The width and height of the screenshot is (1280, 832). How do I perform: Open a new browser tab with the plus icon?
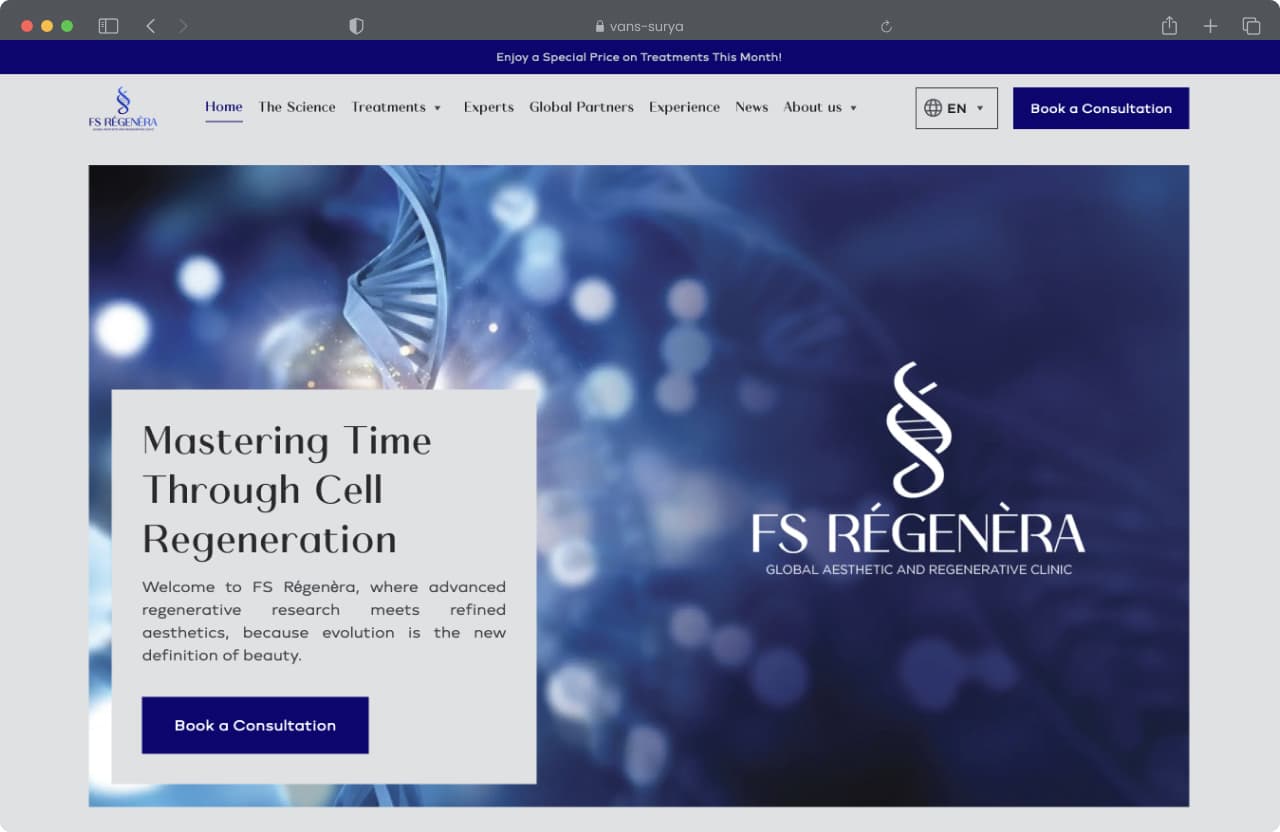click(1210, 26)
